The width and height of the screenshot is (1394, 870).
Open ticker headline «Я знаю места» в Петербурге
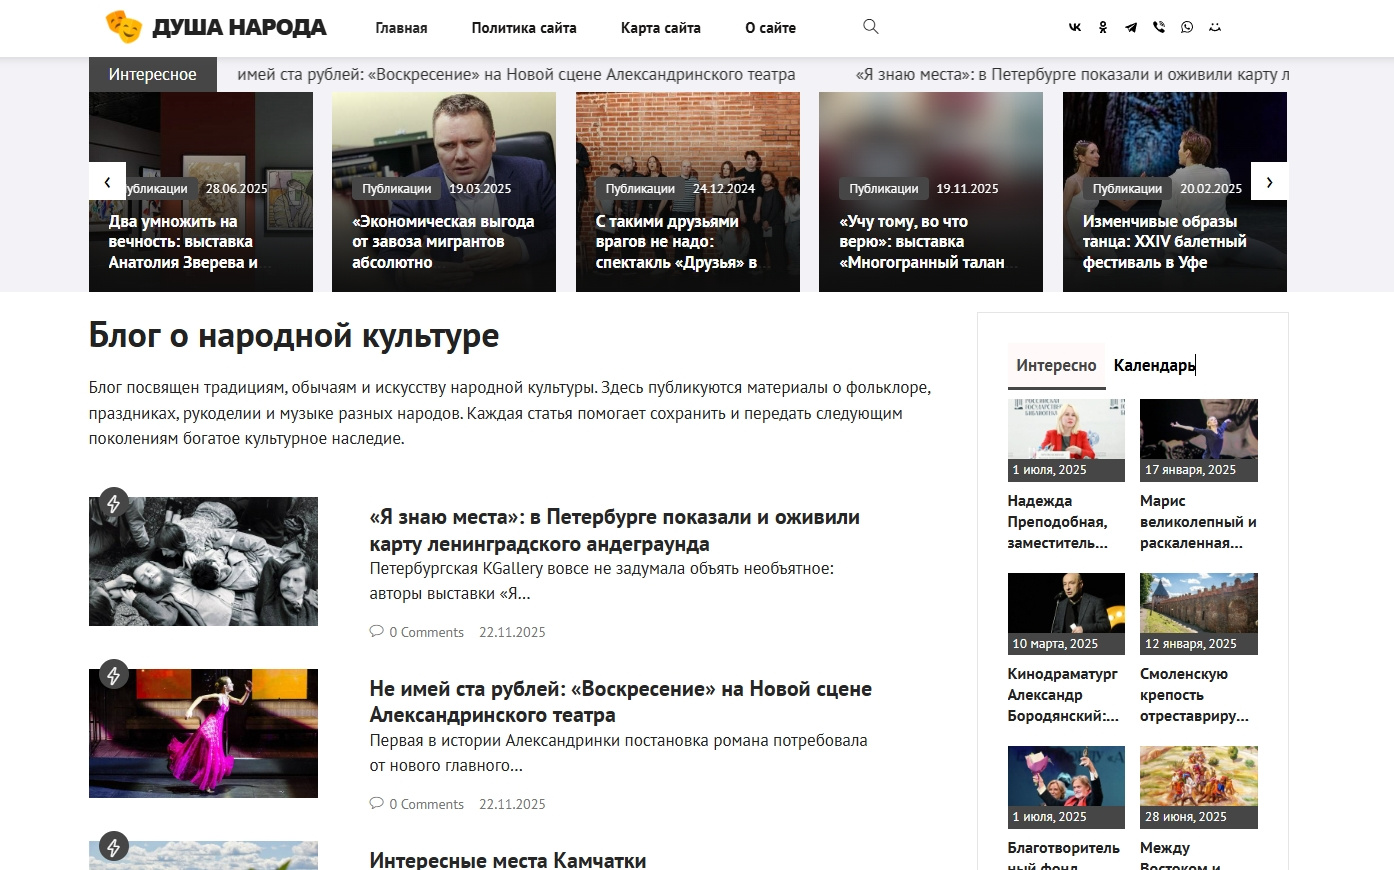pyautogui.click(x=1072, y=74)
